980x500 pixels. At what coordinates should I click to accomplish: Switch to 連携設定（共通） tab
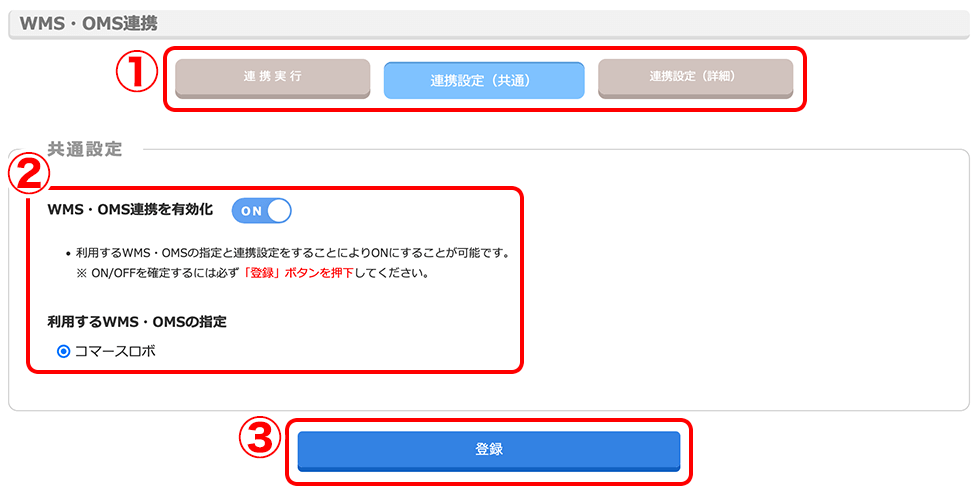(x=484, y=81)
